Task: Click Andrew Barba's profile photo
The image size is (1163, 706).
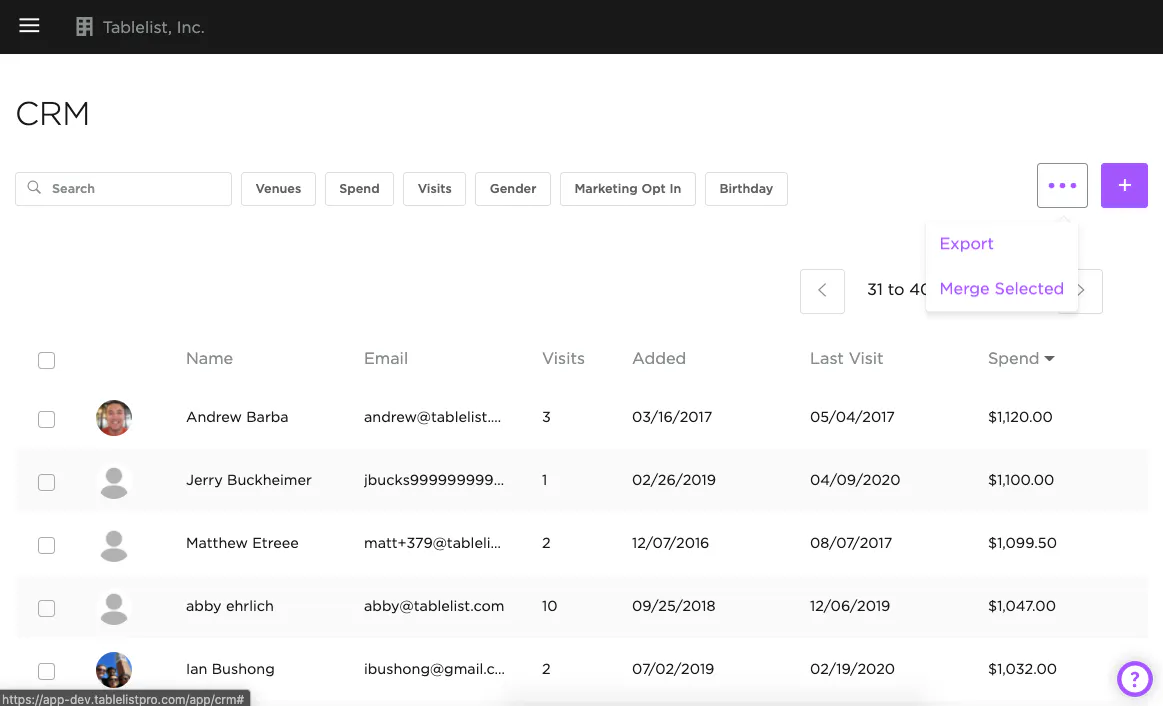Action: click(x=114, y=418)
